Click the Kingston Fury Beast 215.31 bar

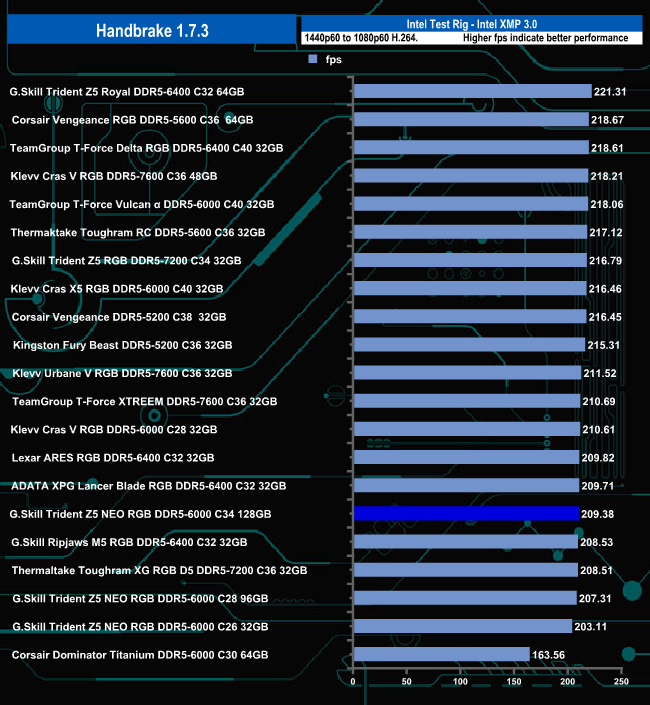469,344
